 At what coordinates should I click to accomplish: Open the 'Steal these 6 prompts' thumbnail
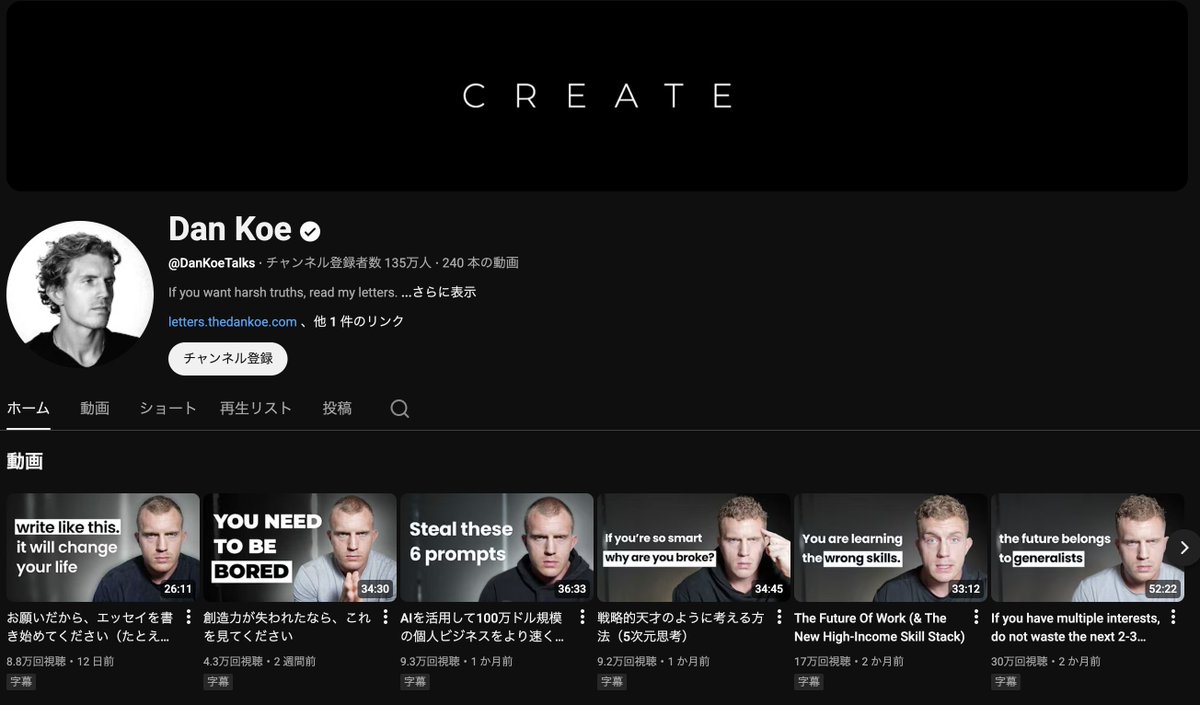click(497, 547)
